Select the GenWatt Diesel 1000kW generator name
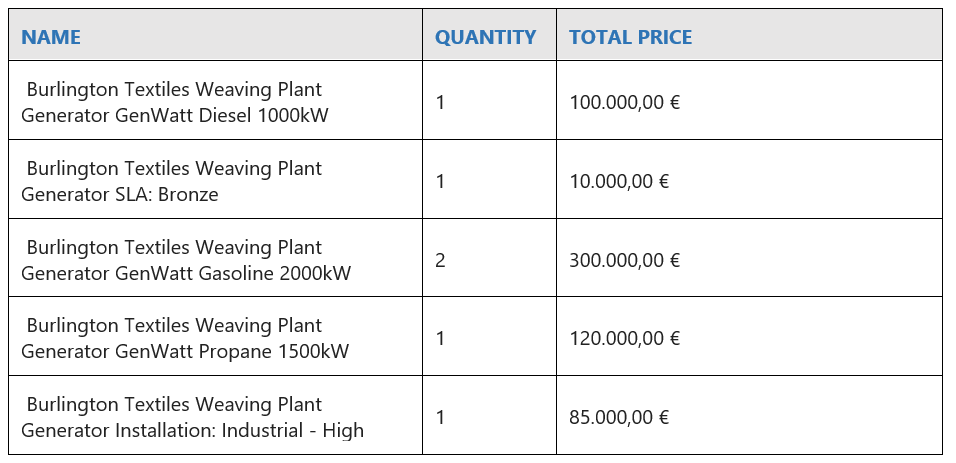 [174, 102]
